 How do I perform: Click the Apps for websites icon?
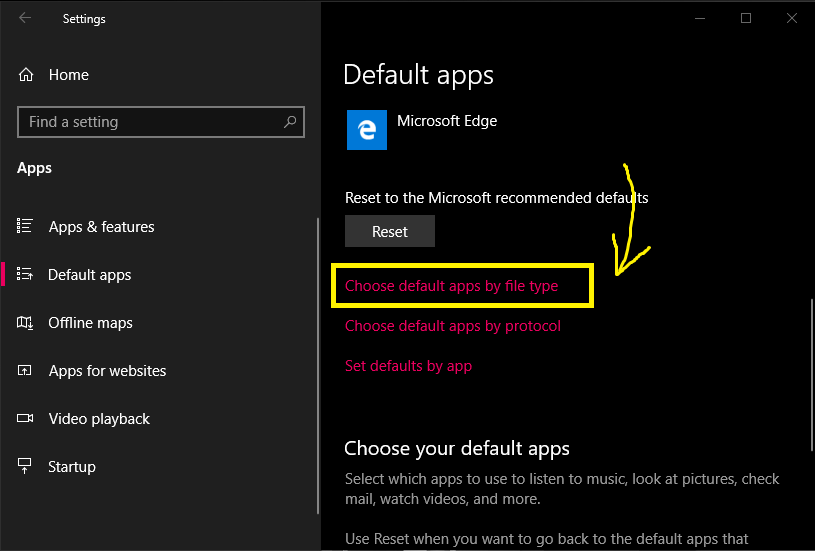coord(25,370)
